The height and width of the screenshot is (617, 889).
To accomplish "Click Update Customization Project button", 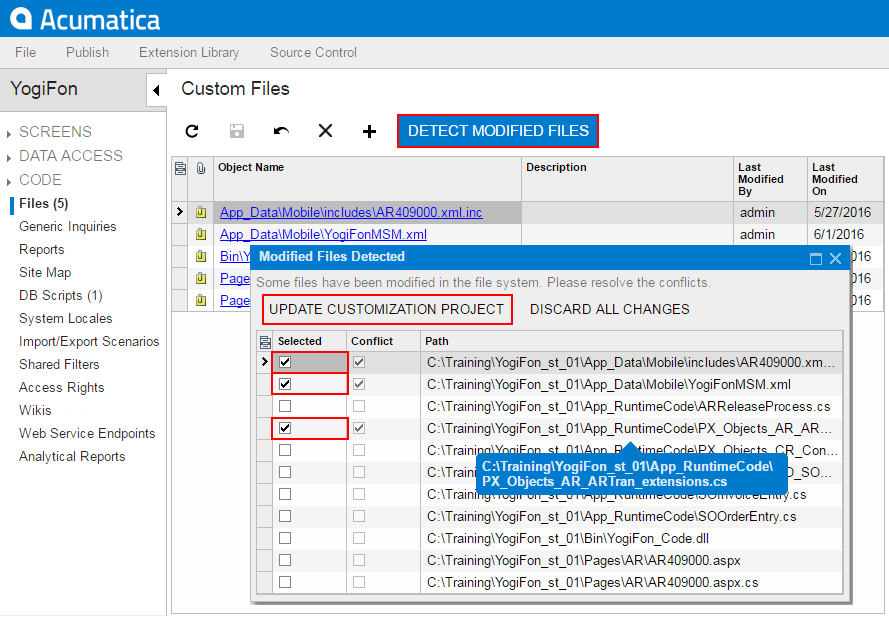I will click(387, 309).
